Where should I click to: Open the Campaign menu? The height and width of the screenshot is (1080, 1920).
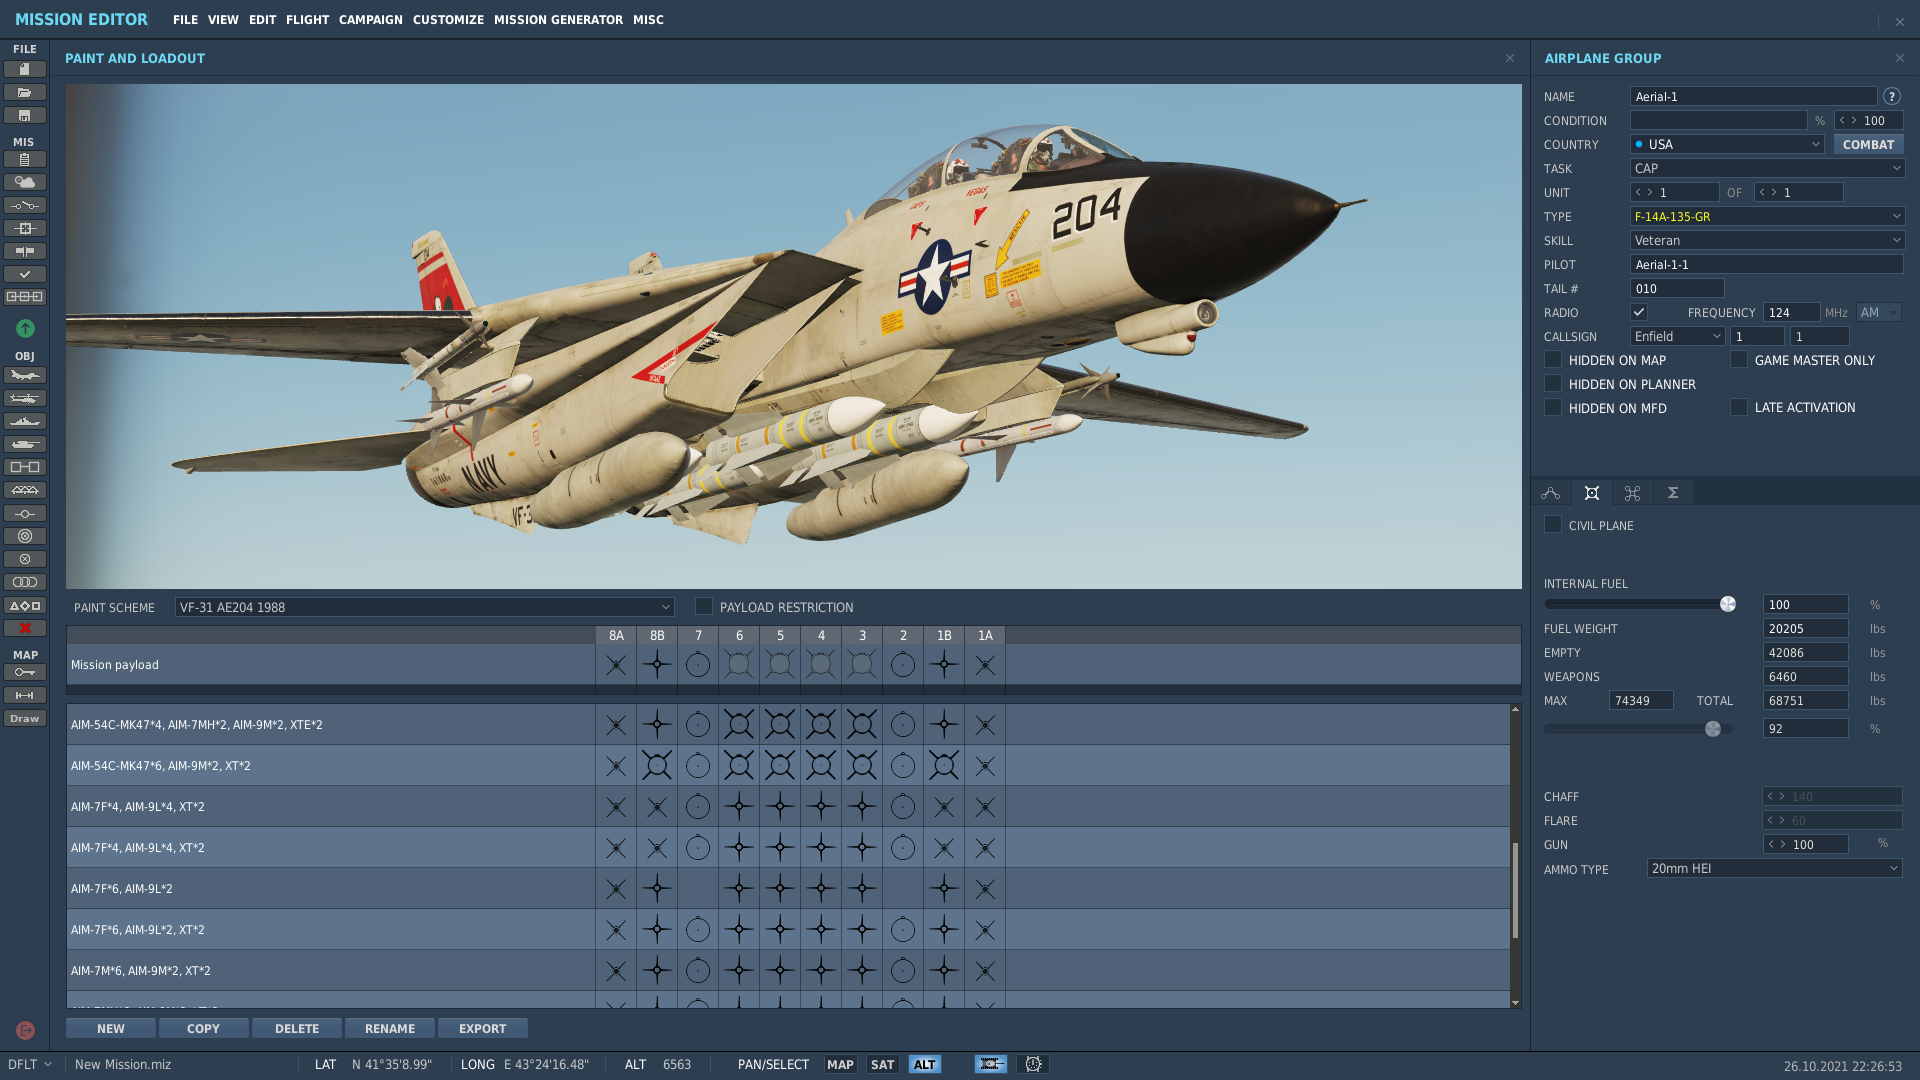click(x=371, y=20)
